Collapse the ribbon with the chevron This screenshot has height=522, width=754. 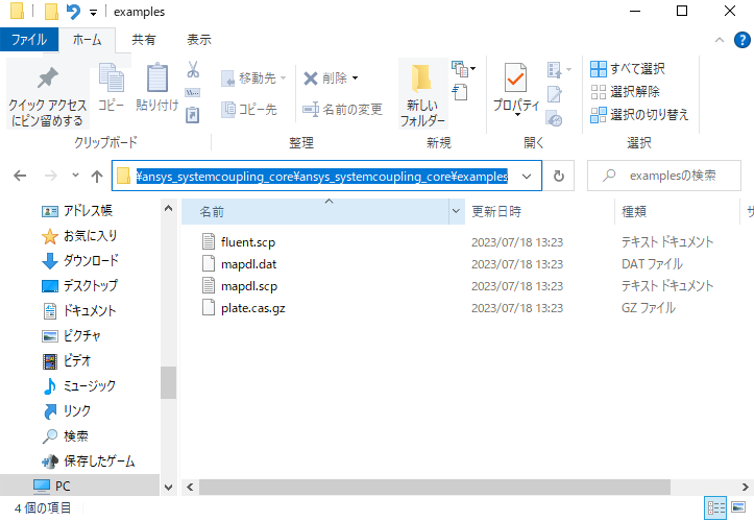point(718,40)
